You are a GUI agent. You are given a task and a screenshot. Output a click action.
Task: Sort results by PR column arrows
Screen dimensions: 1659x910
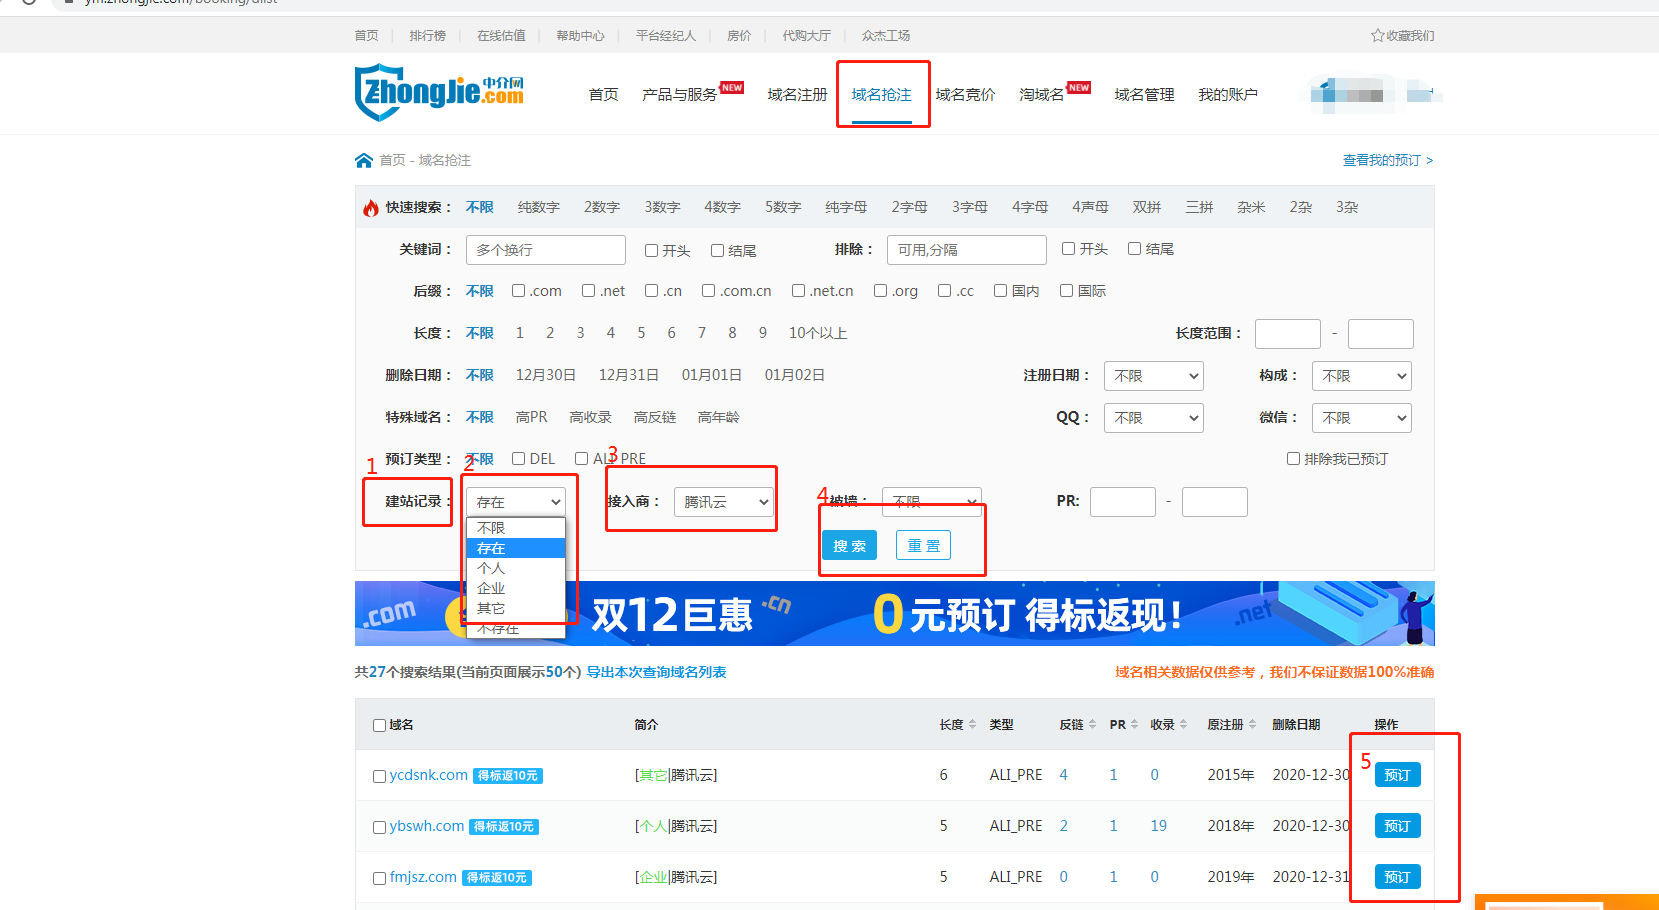tap(1134, 725)
